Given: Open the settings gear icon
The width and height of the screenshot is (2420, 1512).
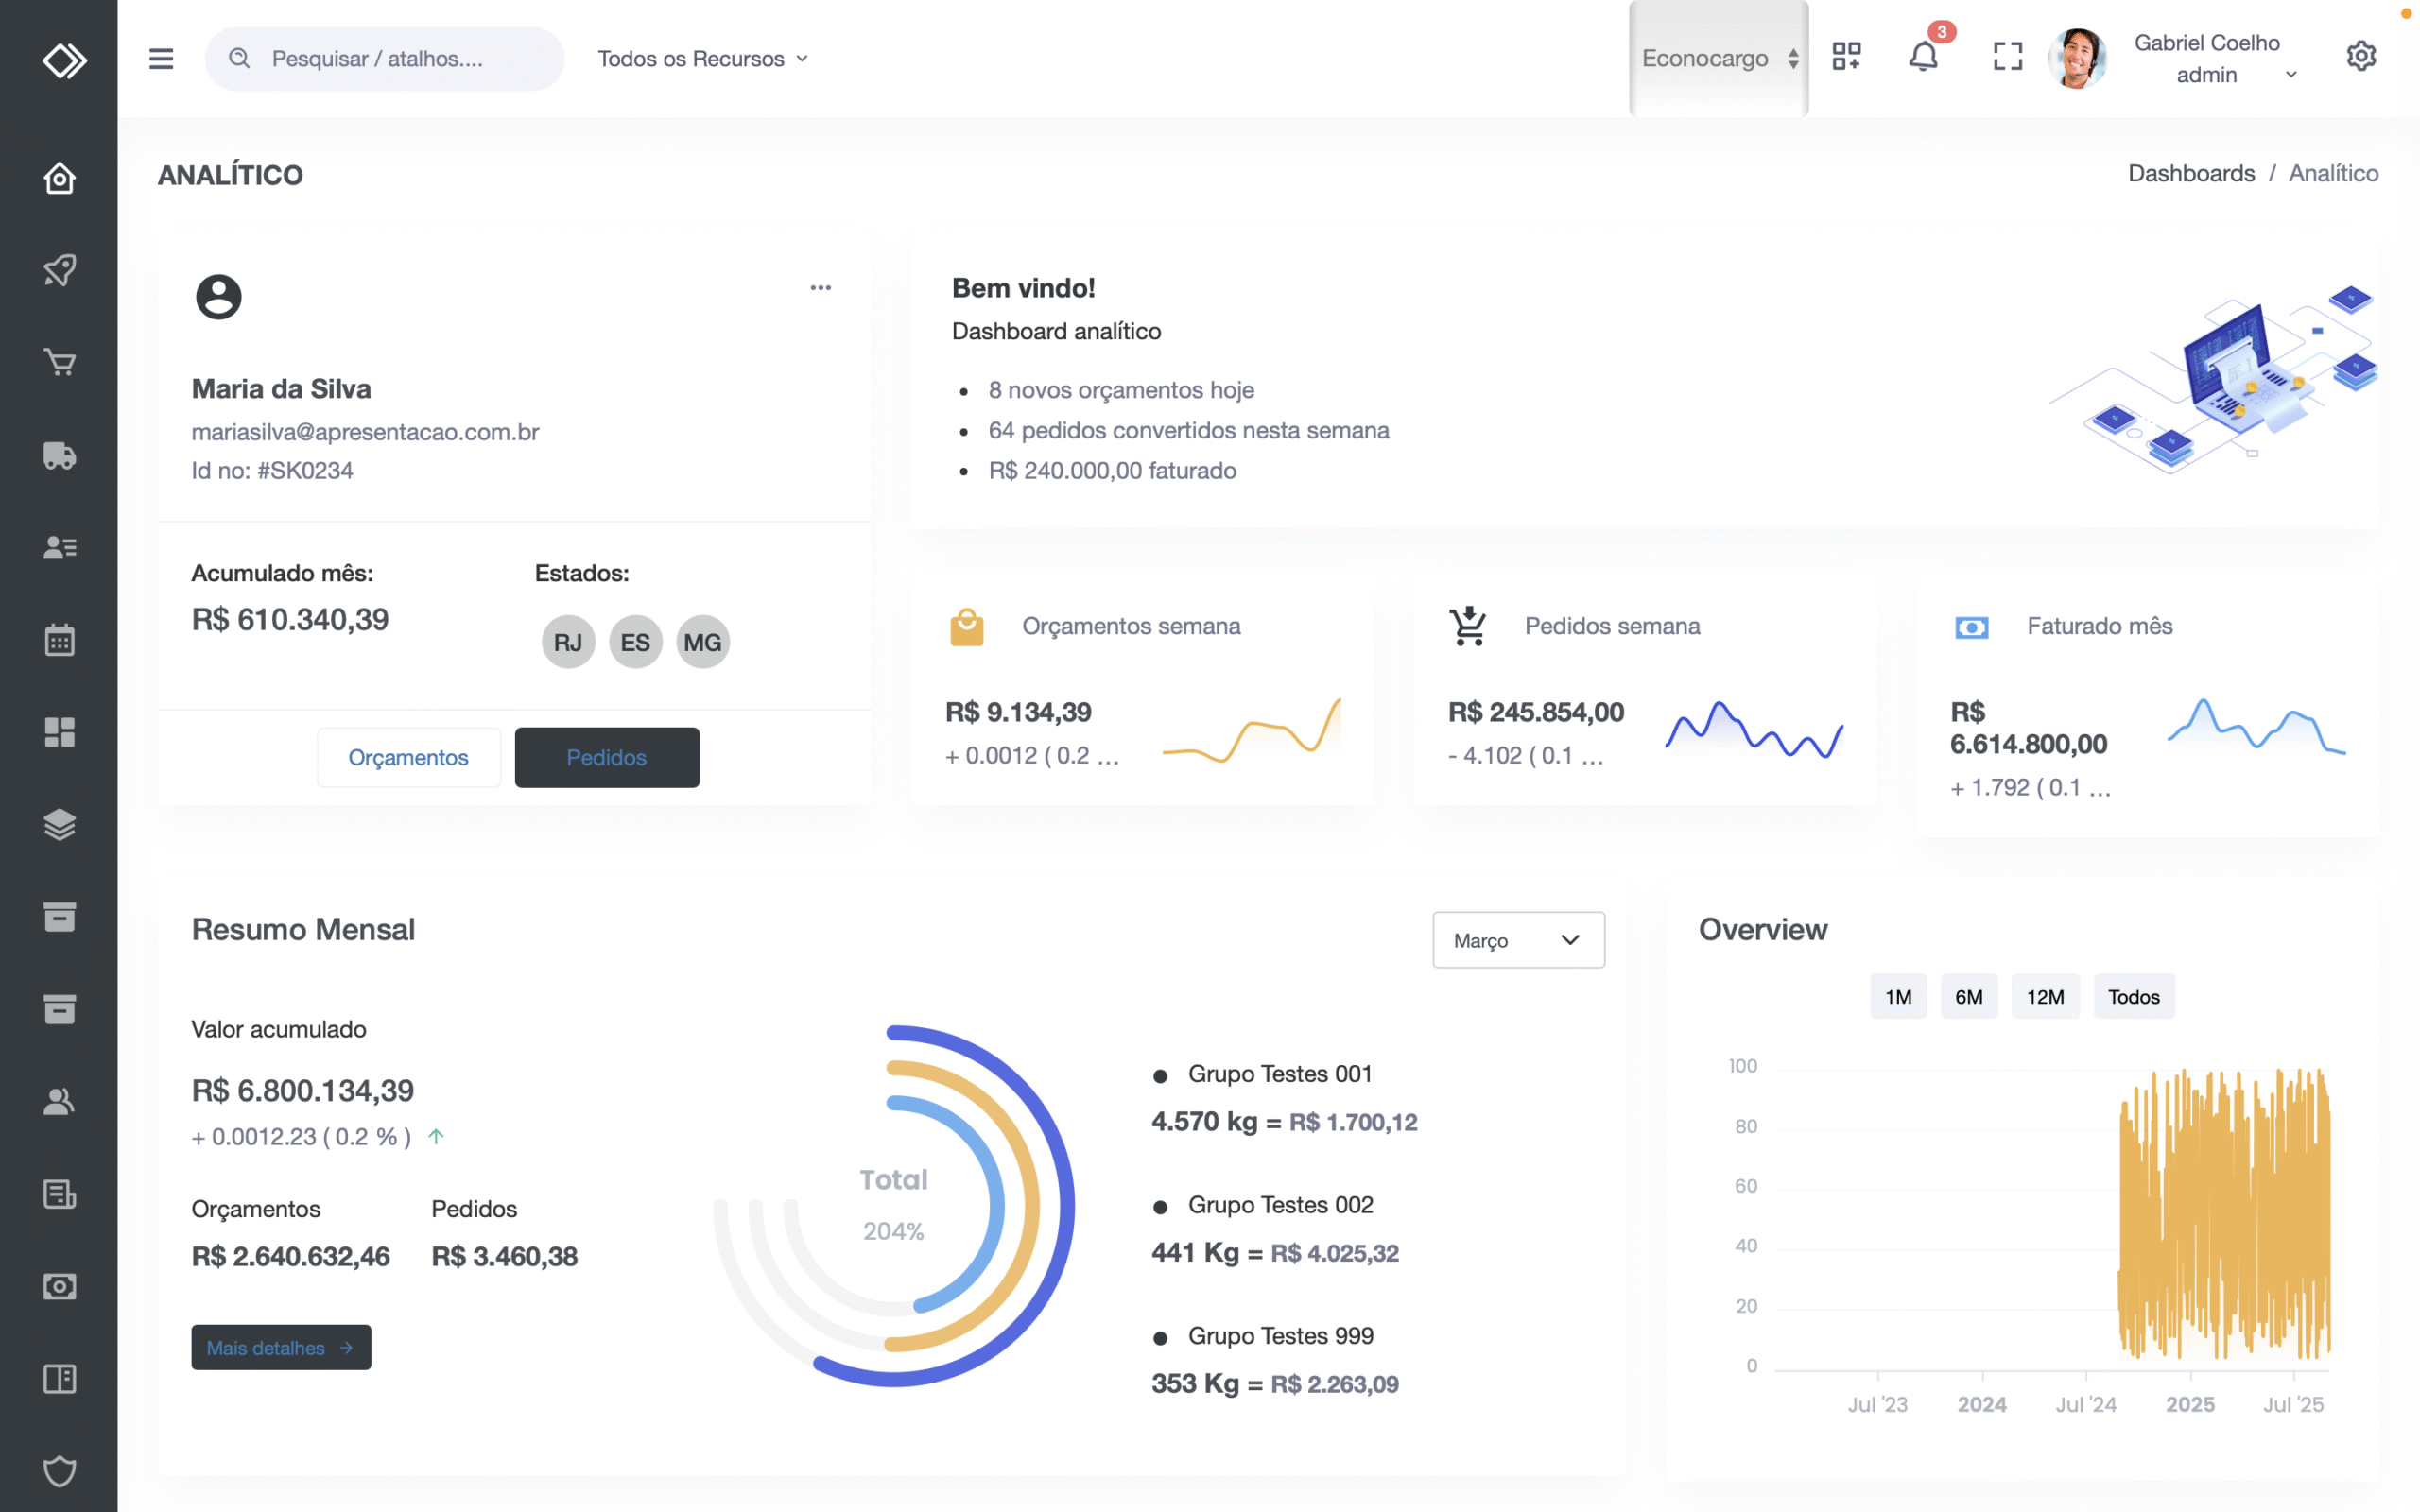Looking at the screenshot, I should (x=2361, y=57).
